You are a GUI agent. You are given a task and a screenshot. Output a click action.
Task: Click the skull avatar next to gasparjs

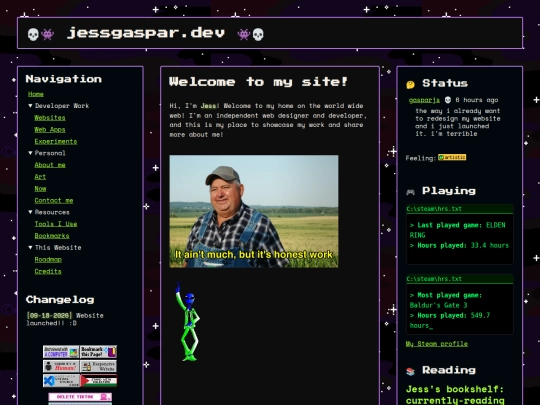(448, 100)
